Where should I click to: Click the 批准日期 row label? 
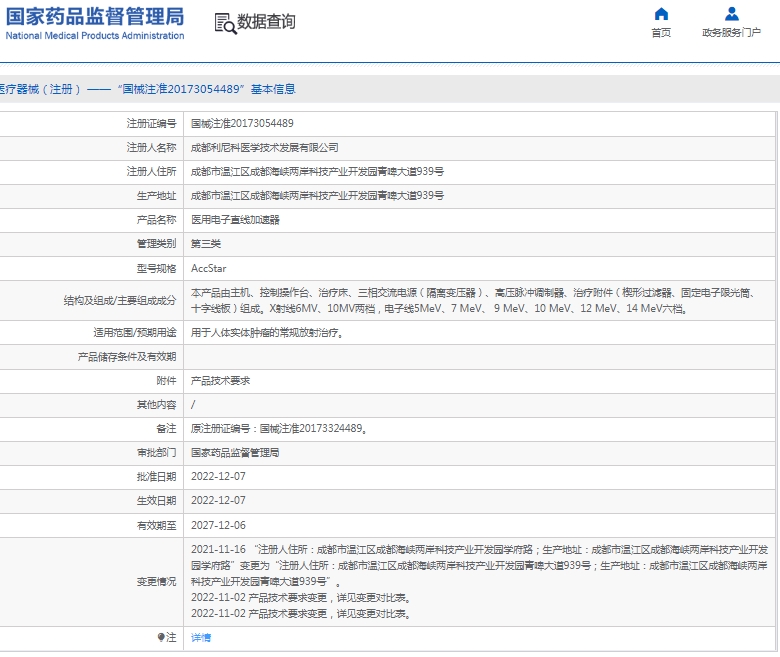[x=156, y=476]
